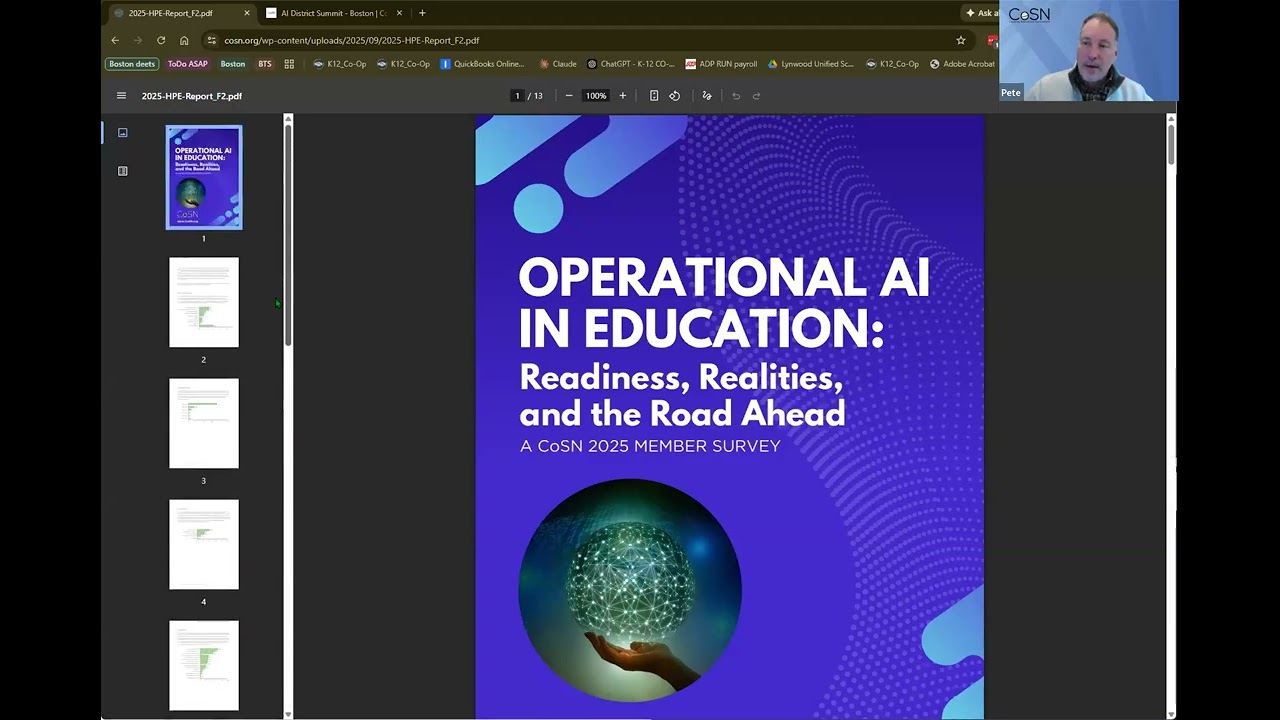
Task: Close the 2025-HPE-Report_F2.pdf tab
Action: point(247,13)
